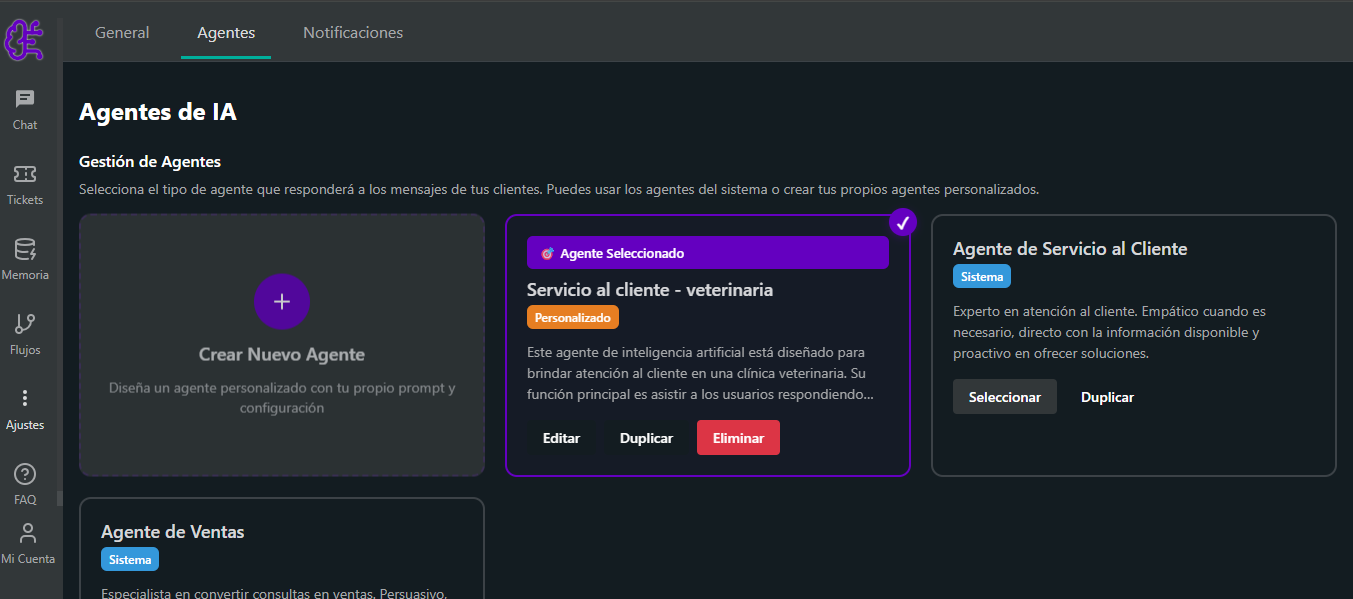Click the Servicio al cliente - veterinaria title
The width and height of the screenshot is (1353, 599).
(x=650, y=290)
